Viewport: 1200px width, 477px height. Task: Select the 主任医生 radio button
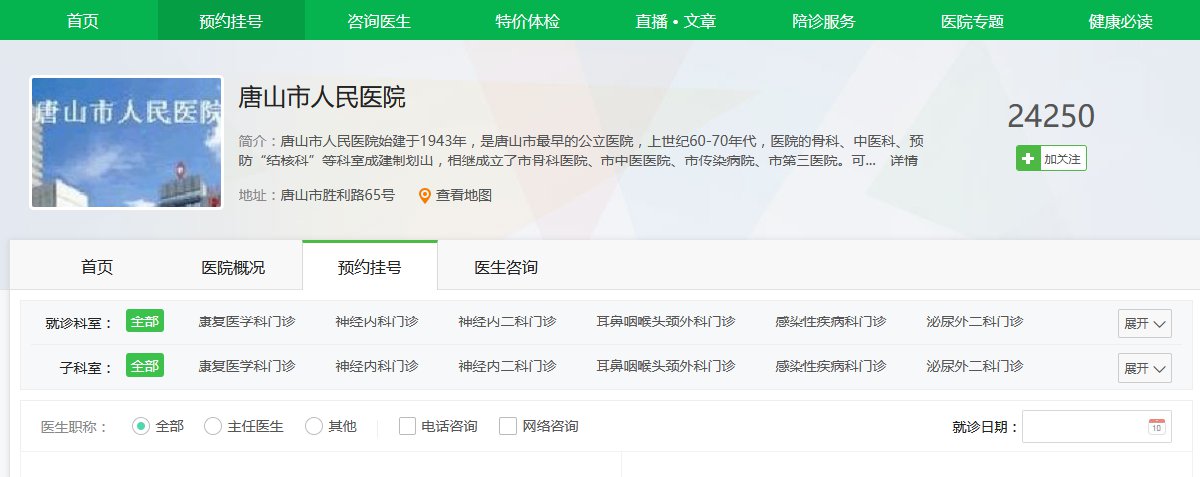pyautogui.click(x=213, y=426)
